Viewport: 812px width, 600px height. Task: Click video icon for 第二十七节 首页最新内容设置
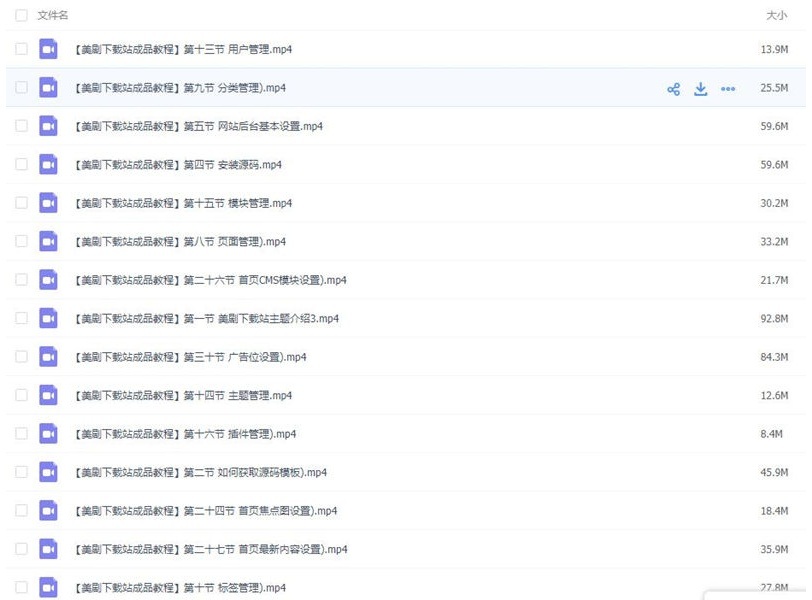click(48, 549)
